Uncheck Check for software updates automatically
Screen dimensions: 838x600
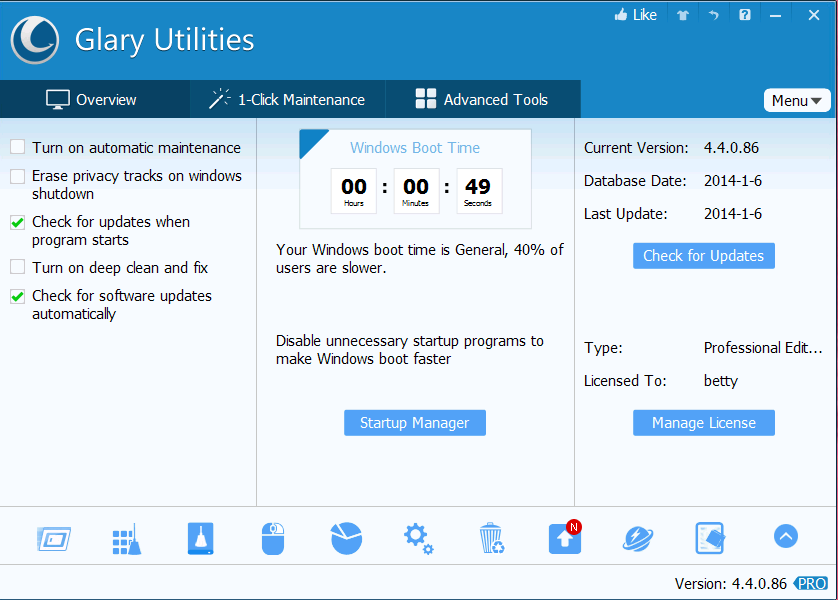click(x=18, y=295)
